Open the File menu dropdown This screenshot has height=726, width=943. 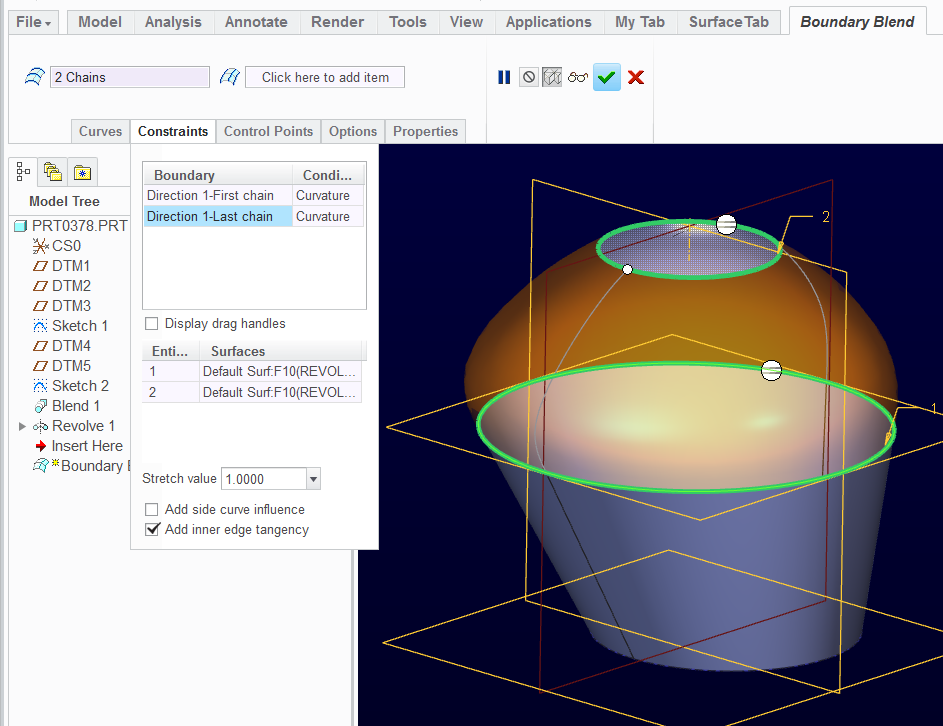[x=33, y=22]
